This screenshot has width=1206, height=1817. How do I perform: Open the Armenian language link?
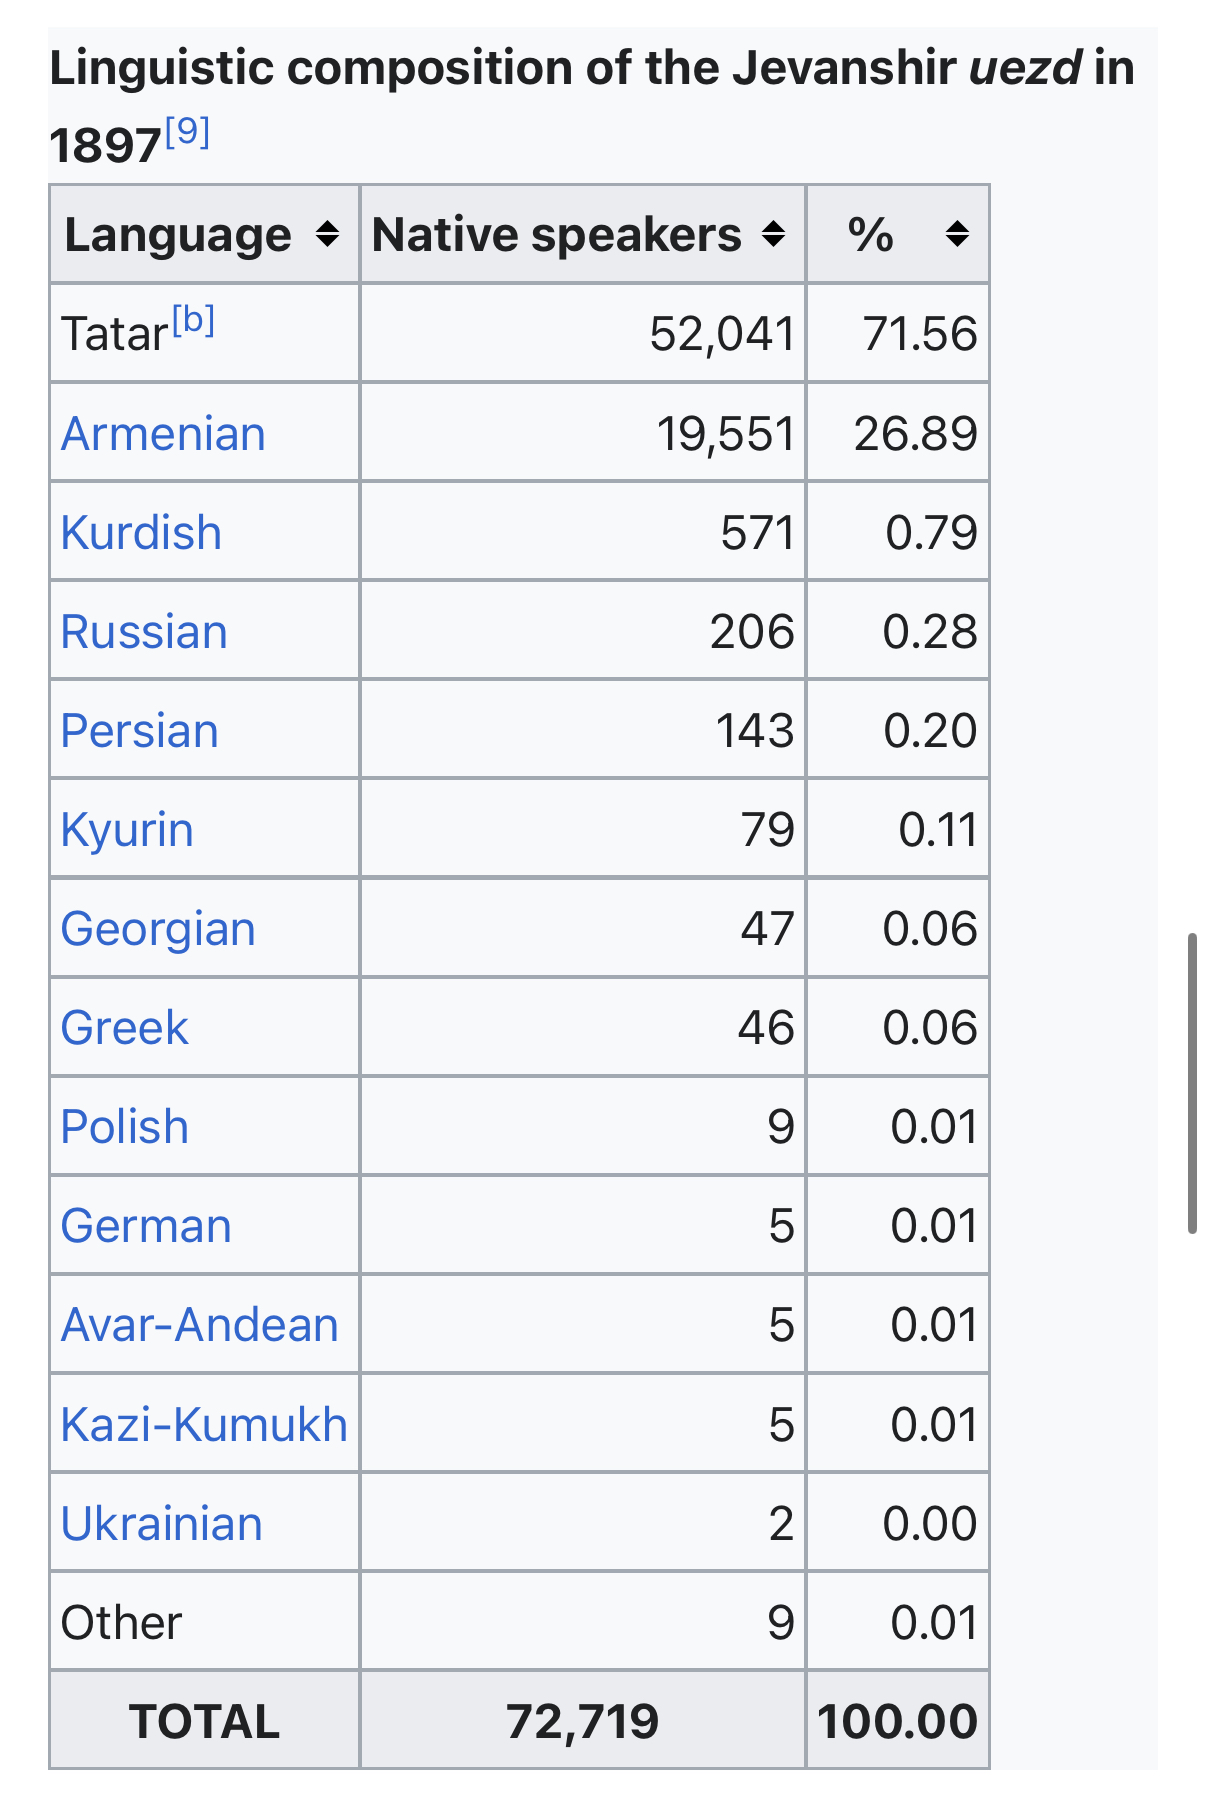point(163,433)
